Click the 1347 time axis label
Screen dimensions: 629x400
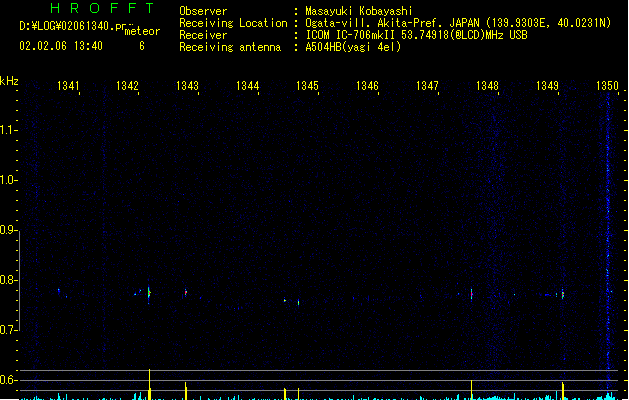[427, 86]
